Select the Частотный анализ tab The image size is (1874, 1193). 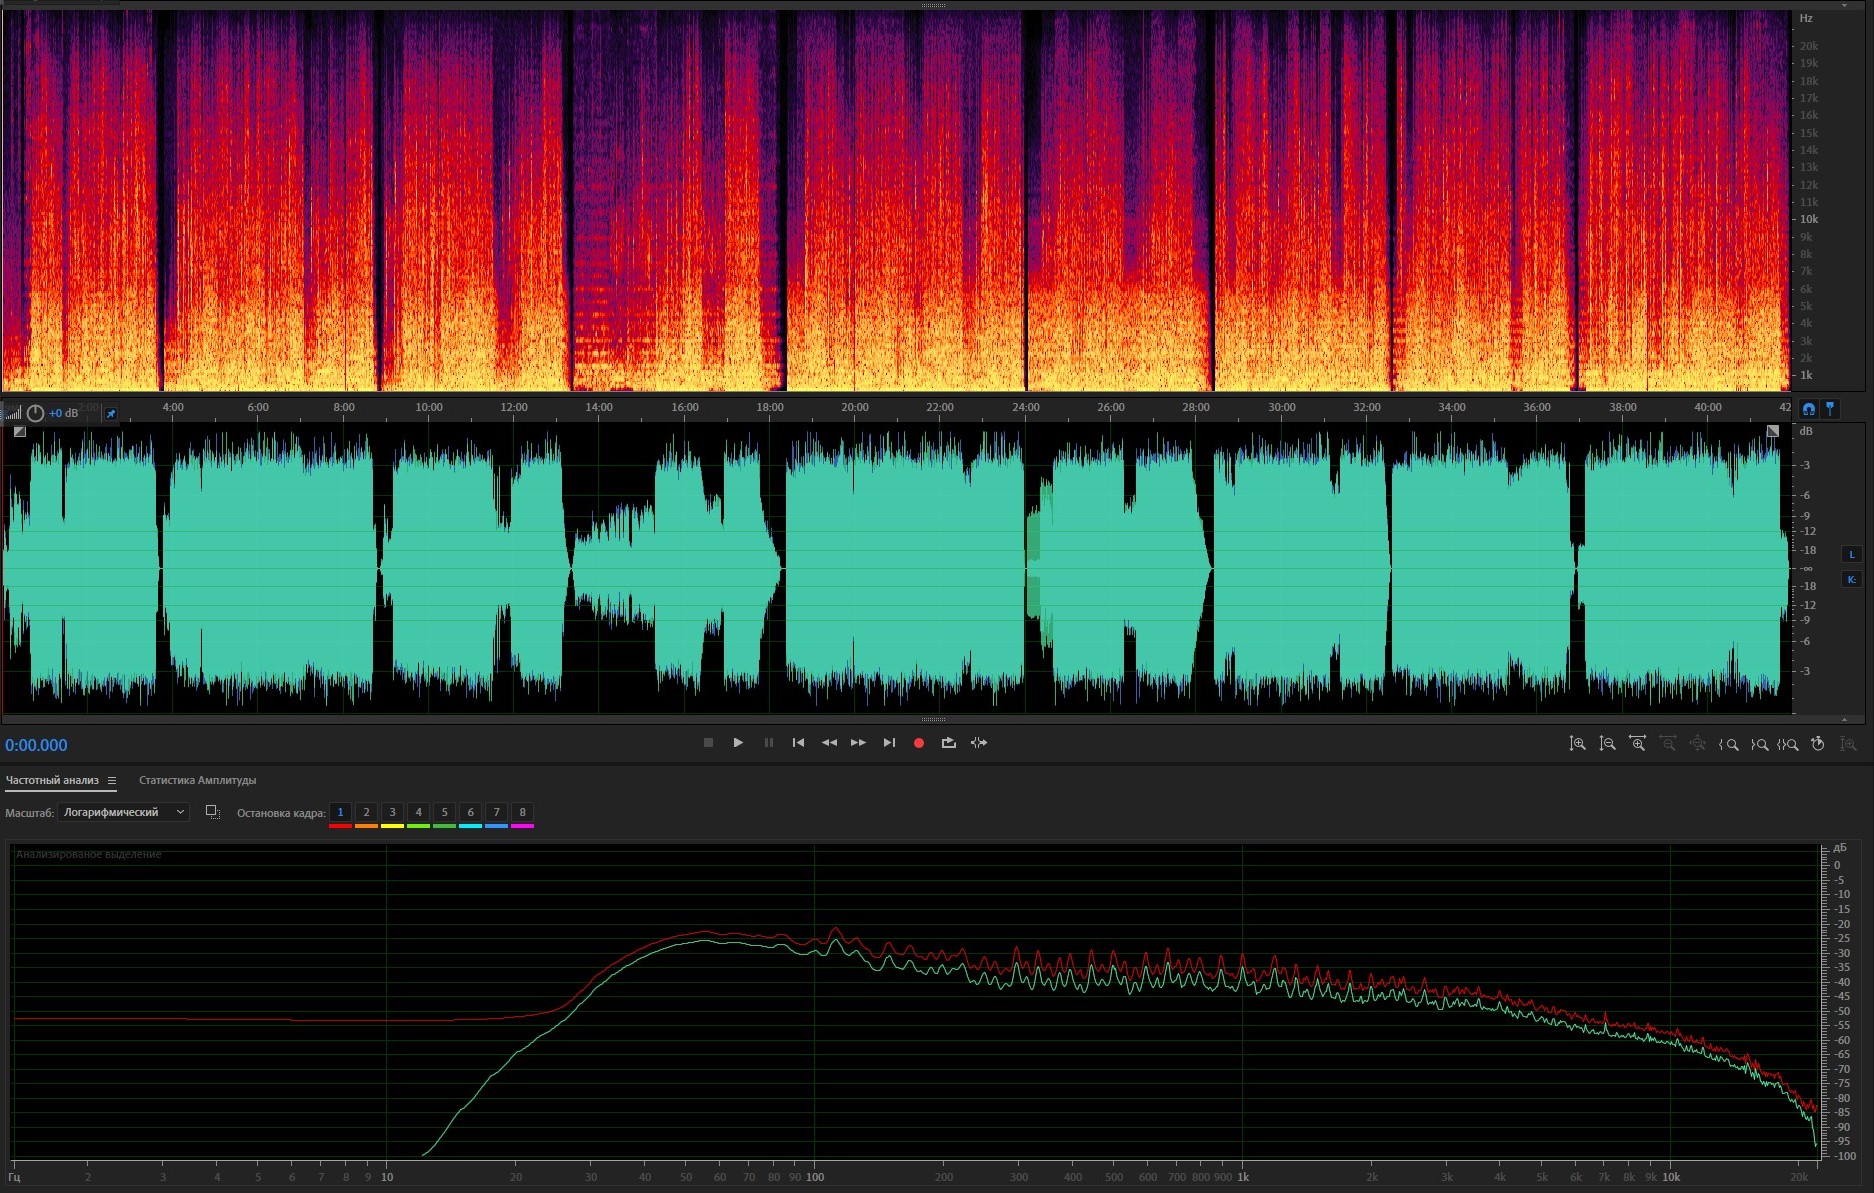(x=52, y=781)
